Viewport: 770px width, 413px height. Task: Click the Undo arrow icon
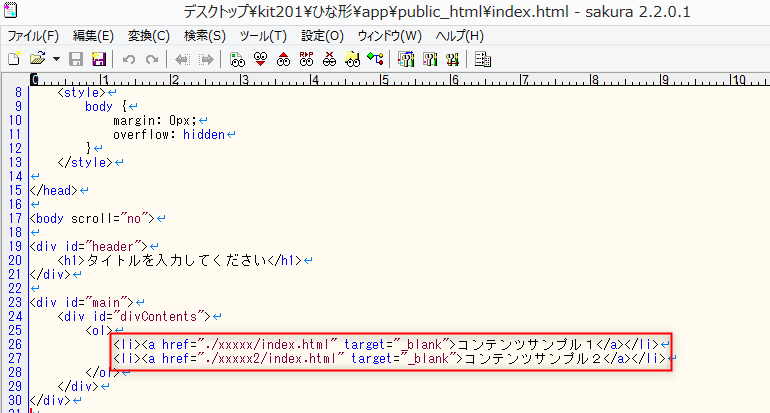(129, 59)
